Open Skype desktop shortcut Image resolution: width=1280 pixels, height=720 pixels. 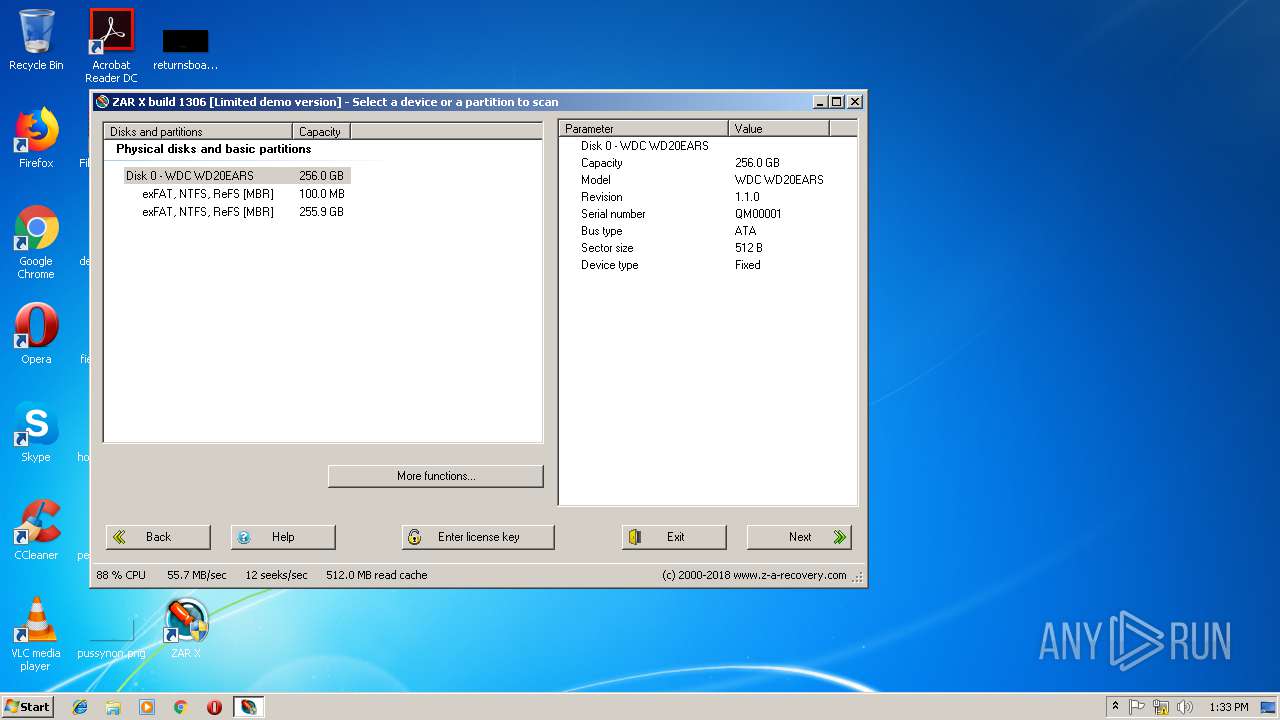[36, 432]
